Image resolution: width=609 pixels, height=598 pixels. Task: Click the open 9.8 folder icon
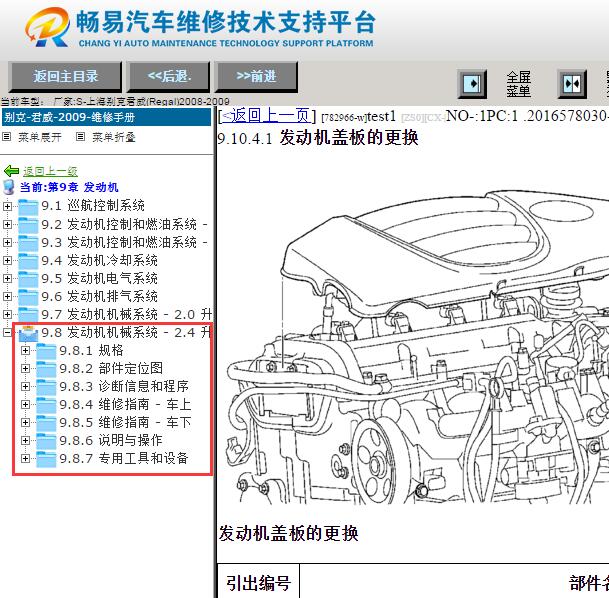(x=28, y=333)
